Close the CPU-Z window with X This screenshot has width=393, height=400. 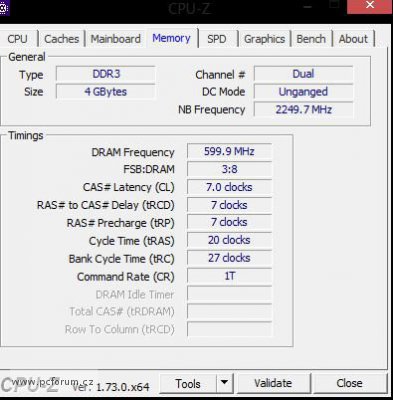370,6
